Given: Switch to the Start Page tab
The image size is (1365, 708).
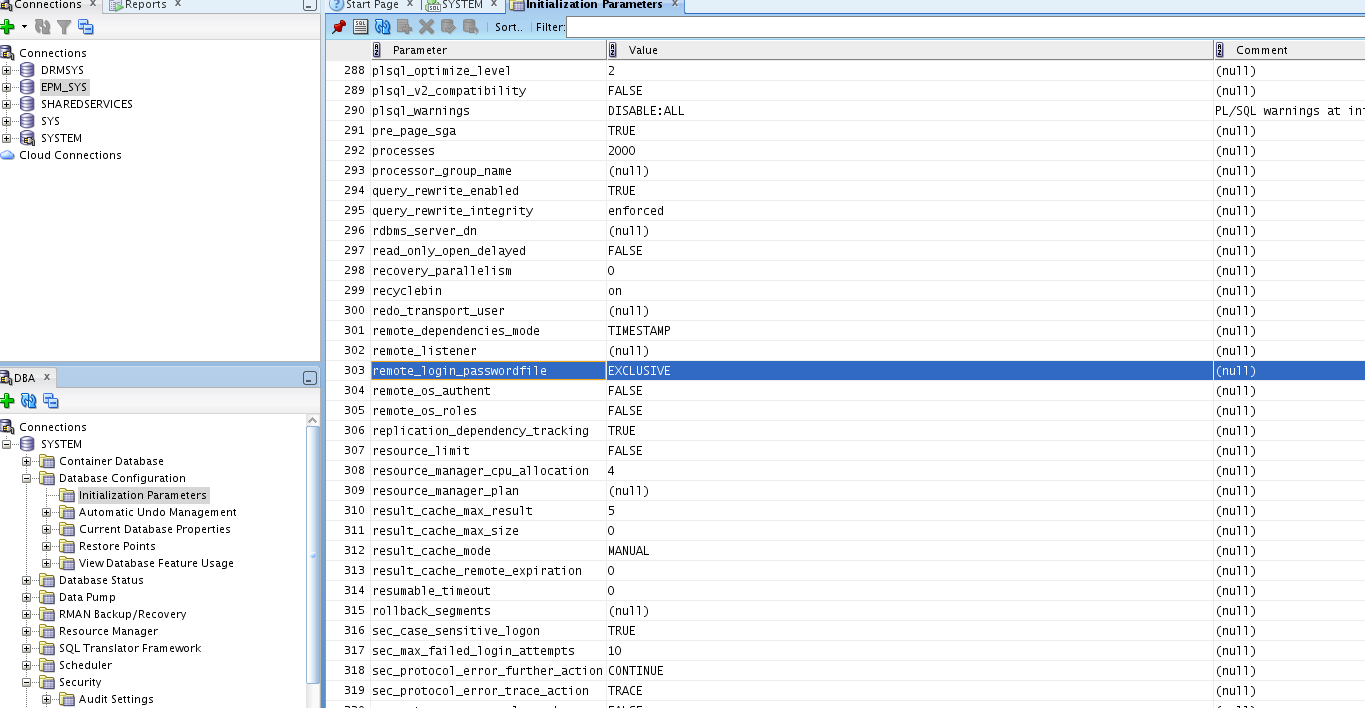Looking at the screenshot, I should tap(366, 5).
